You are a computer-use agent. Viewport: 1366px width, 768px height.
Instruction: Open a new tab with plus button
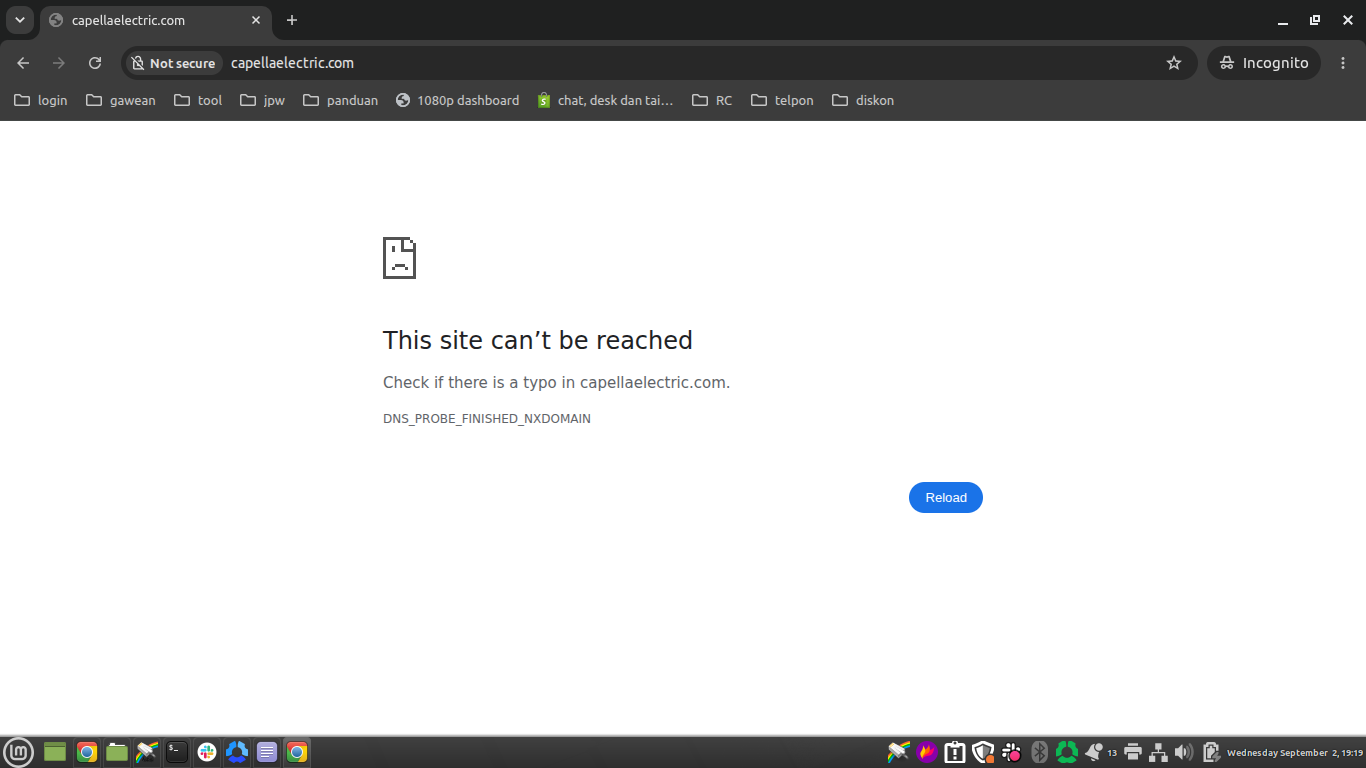292,20
